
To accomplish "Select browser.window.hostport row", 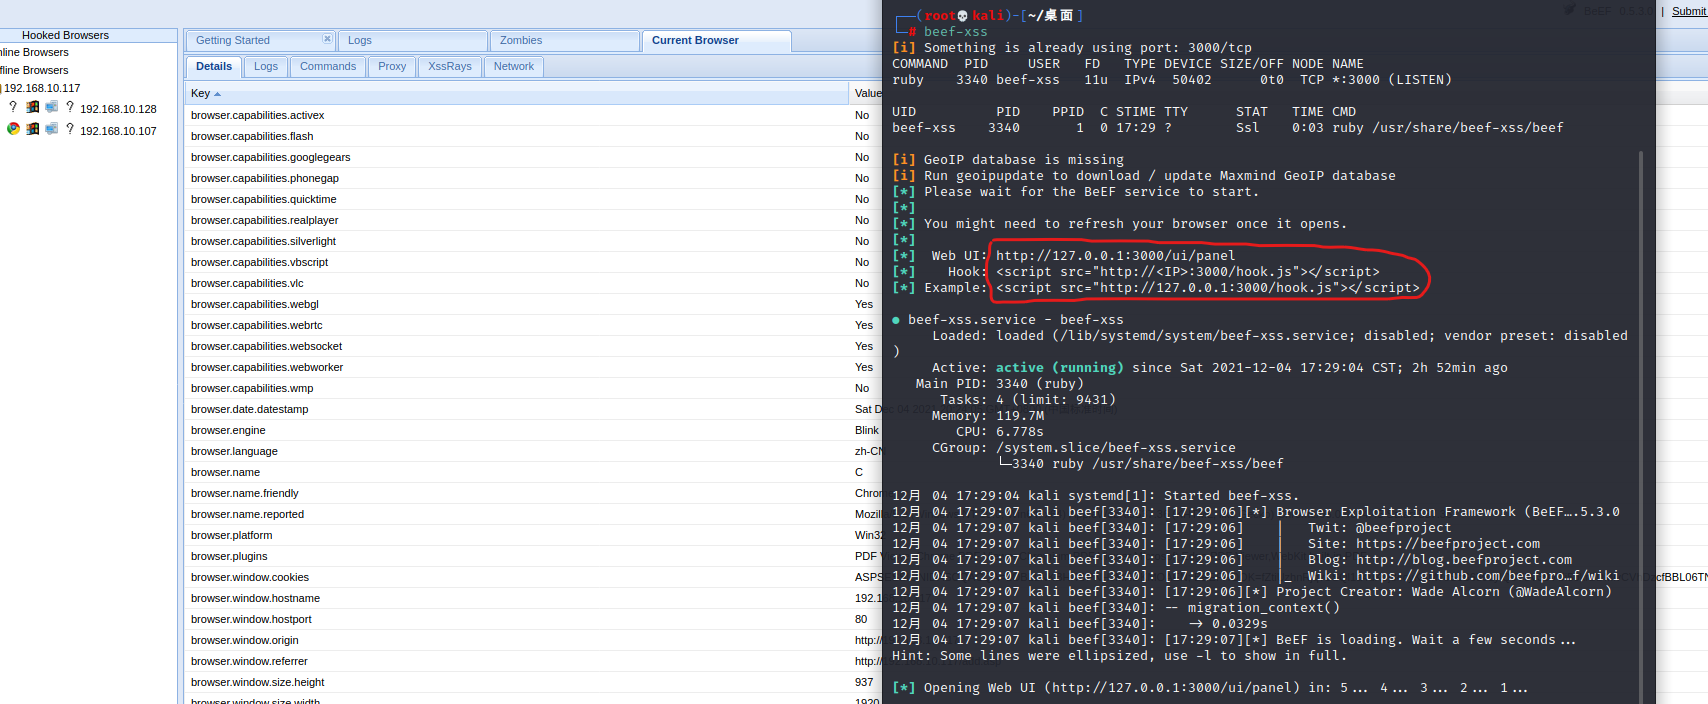I will [533, 619].
